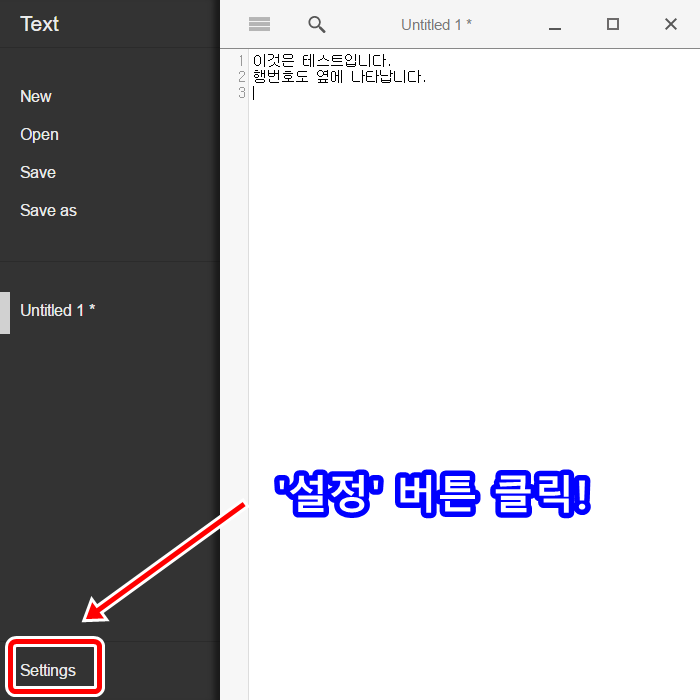Click line number 2 in gutter

[x=242, y=76]
